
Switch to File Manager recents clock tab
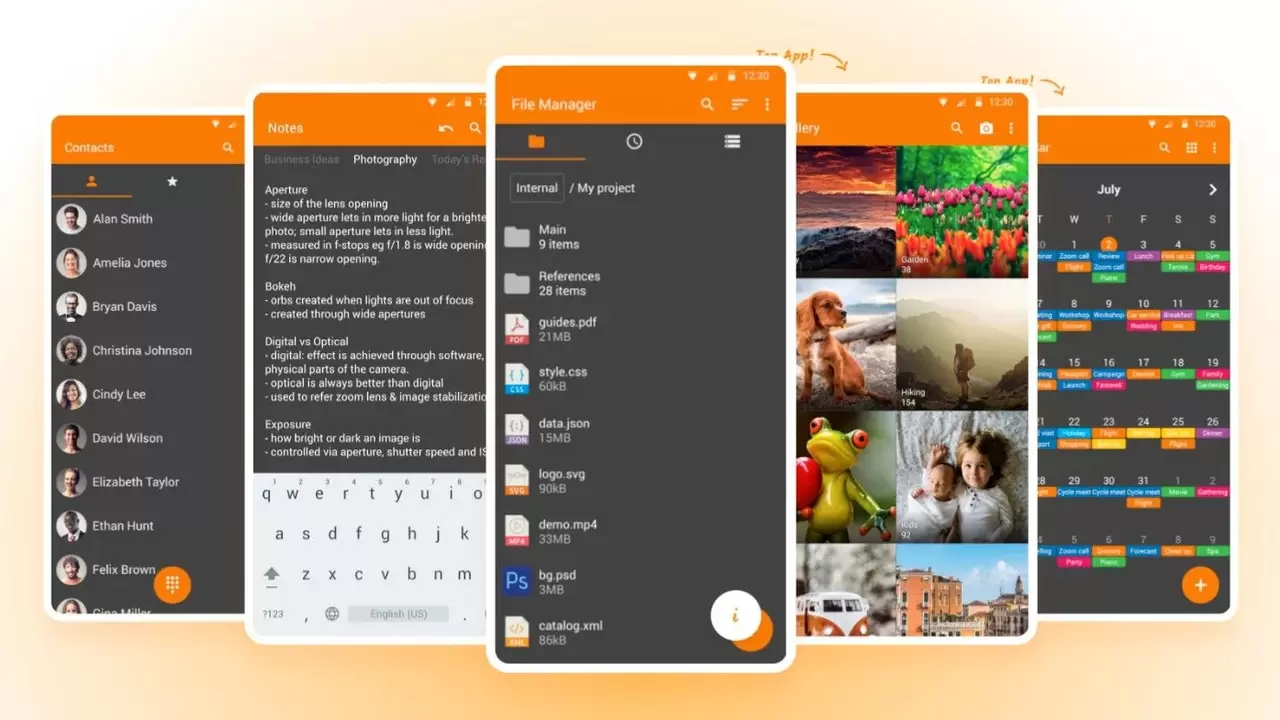pyautogui.click(x=634, y=141)
